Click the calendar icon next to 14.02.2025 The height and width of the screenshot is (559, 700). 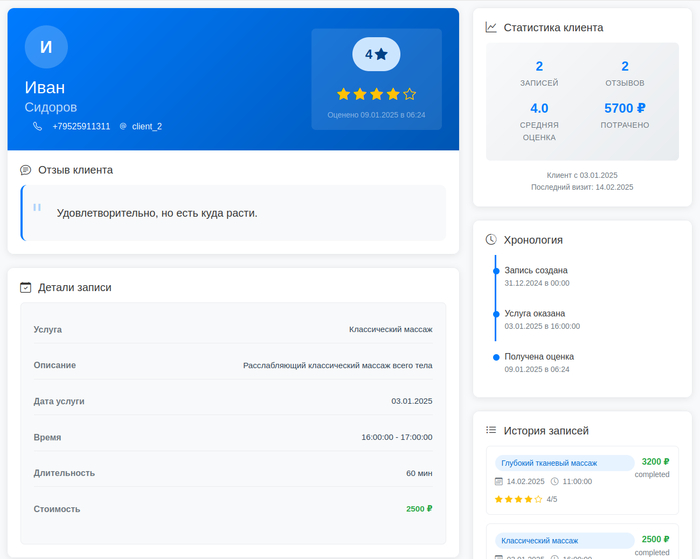[499, 481]
